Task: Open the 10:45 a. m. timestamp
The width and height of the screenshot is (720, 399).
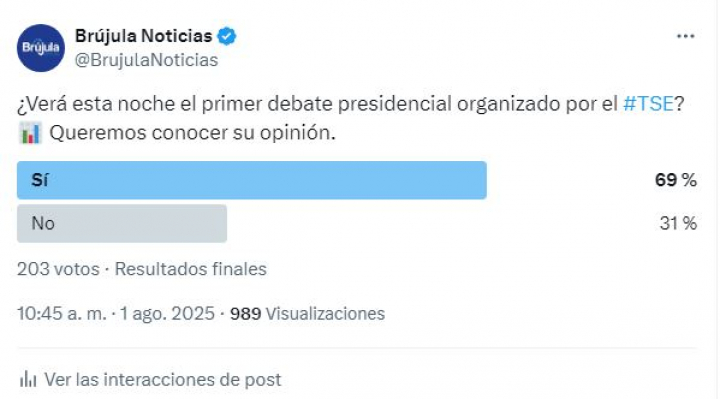Action: [x=62, y=314]
